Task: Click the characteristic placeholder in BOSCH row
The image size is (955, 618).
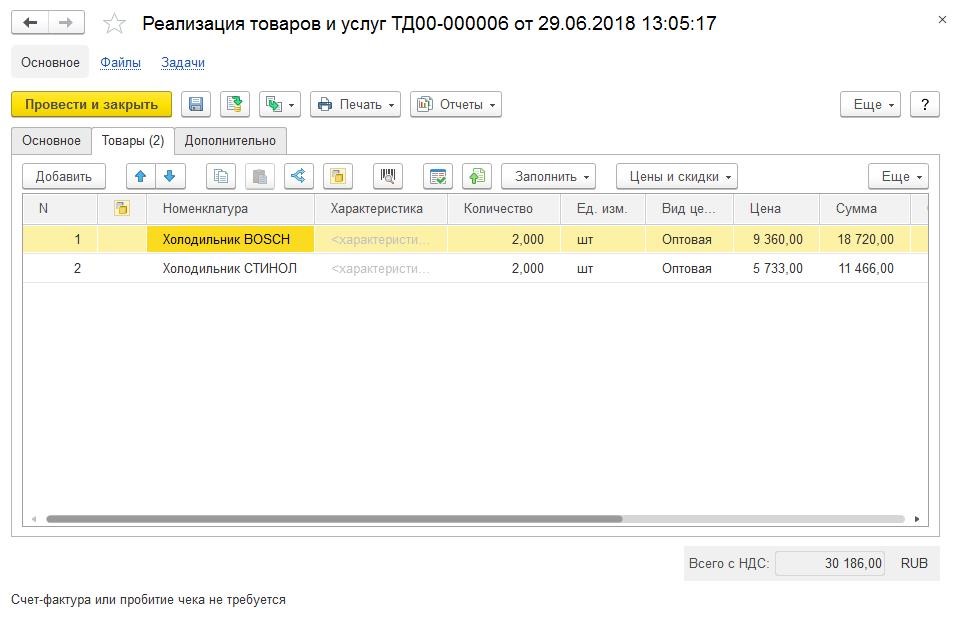Action: (381, 239)
